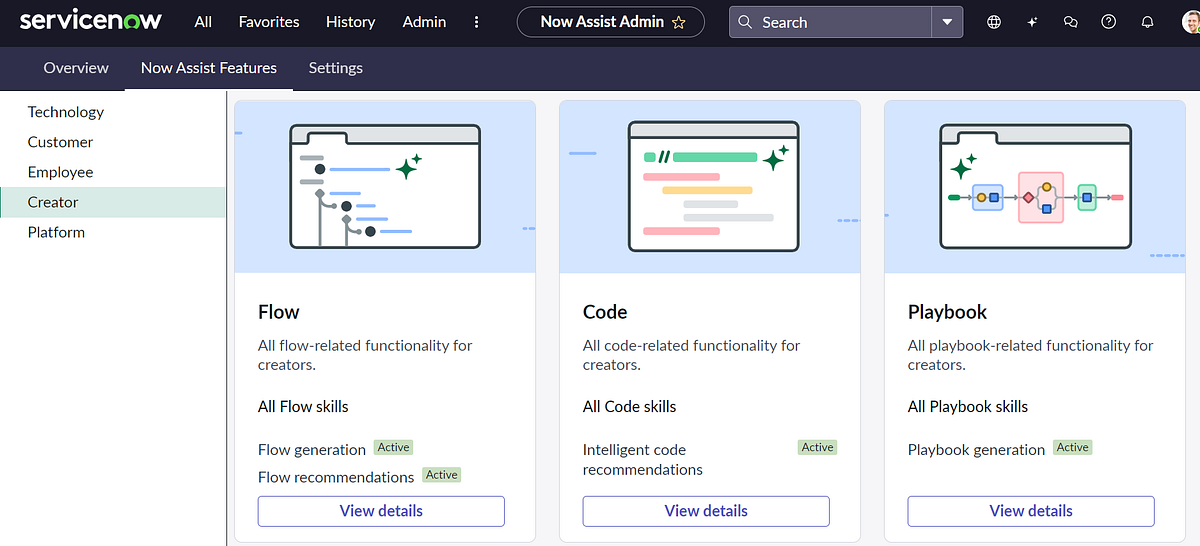This screenshot has height=546, width=1200.
Task: Expand the search dropdown arrow
Action: (947, 22)
